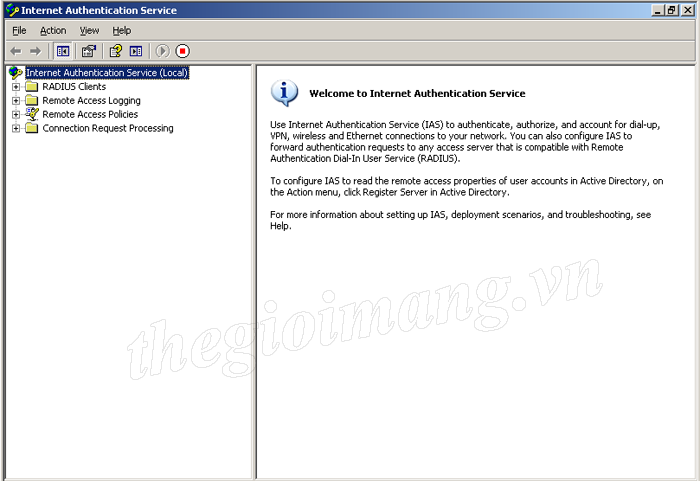Open Properties toolbar icon
700x481 pixels.
(89, 51)
